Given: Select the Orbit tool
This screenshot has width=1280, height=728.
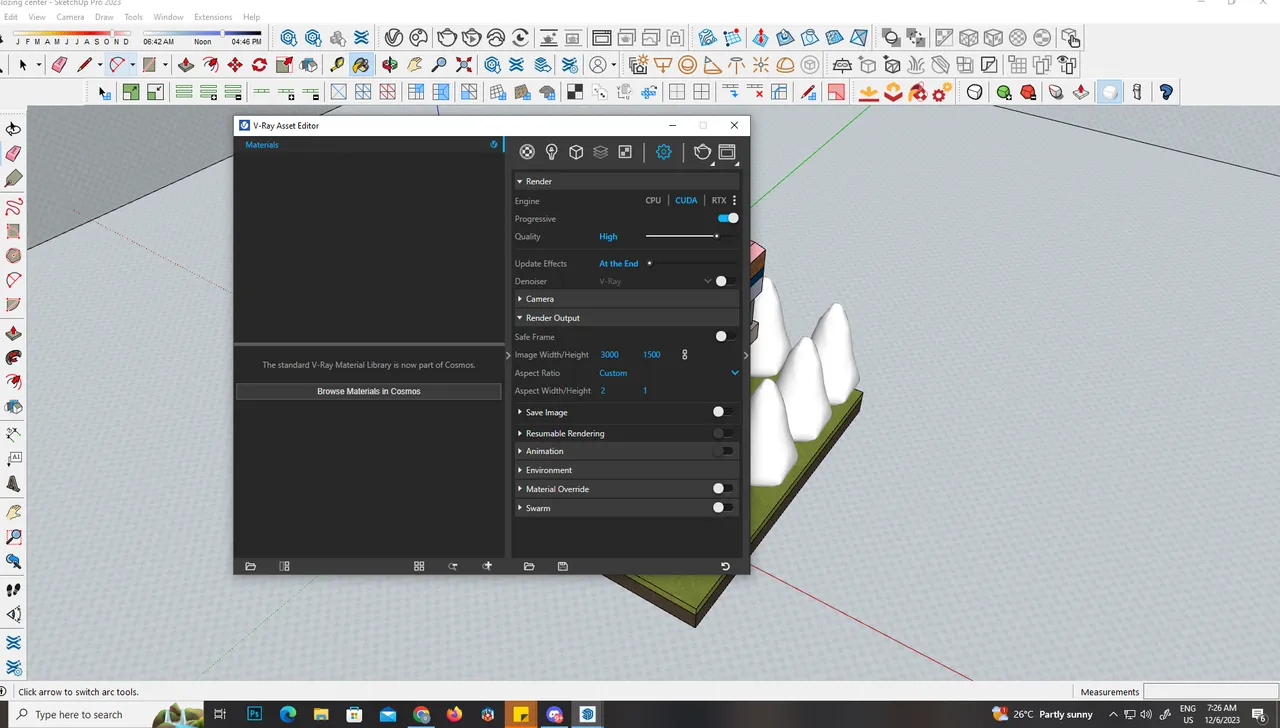Looking at the screenshot, I should click(x=390, y=65).
